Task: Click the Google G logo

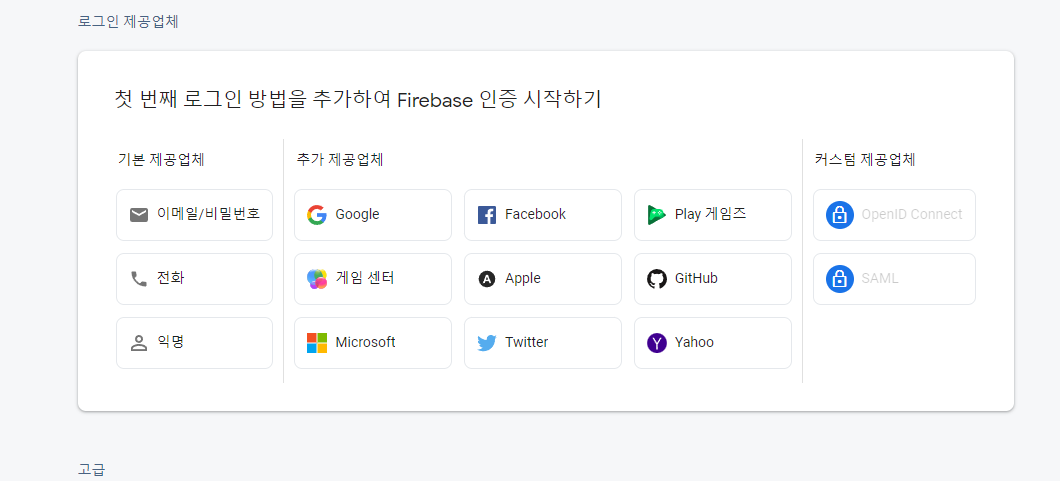Action: [317, 215]
